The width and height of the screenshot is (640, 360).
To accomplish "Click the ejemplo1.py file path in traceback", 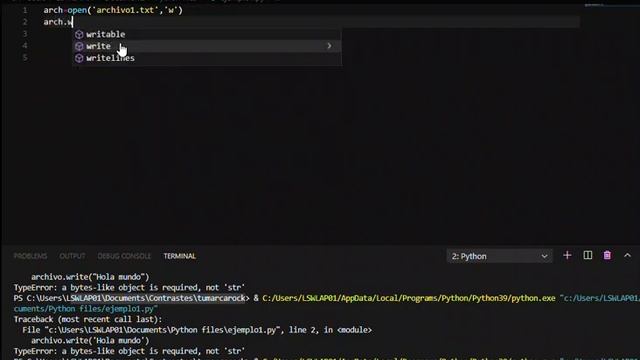I will pos(161,330).
